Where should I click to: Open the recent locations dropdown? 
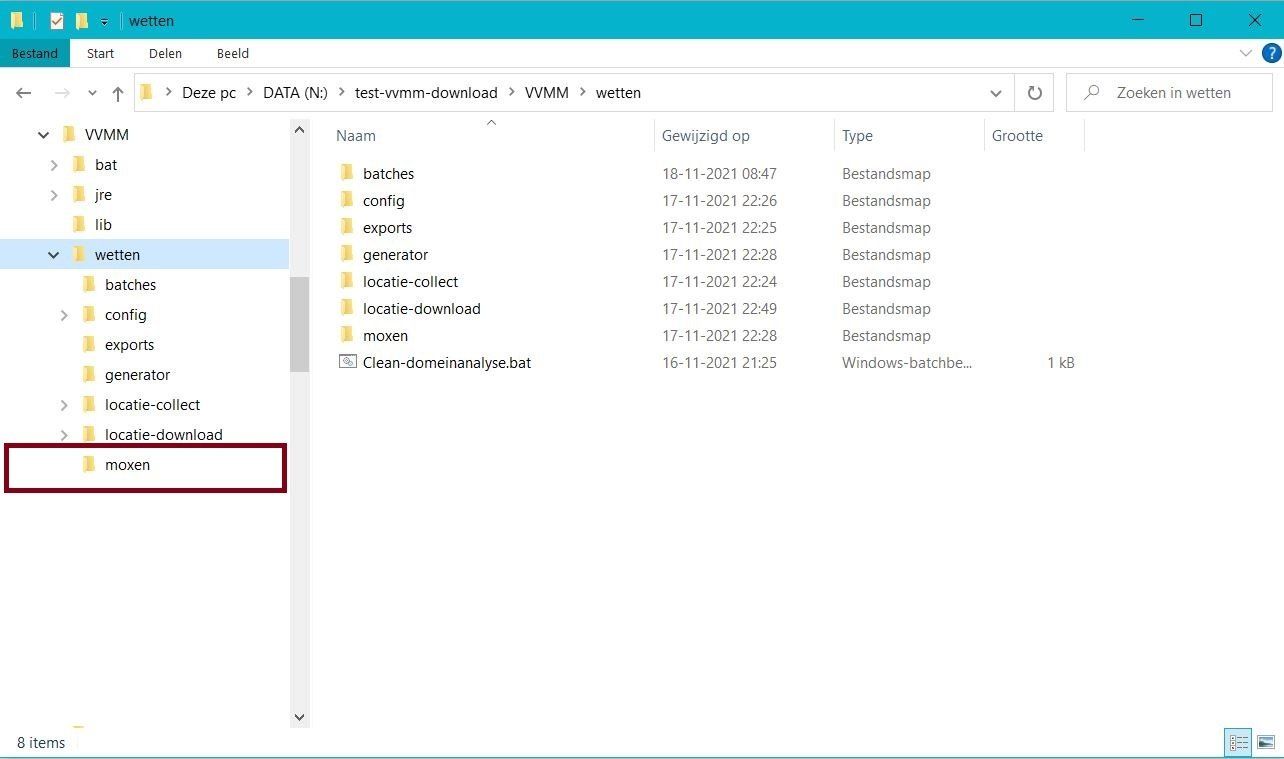92,93
